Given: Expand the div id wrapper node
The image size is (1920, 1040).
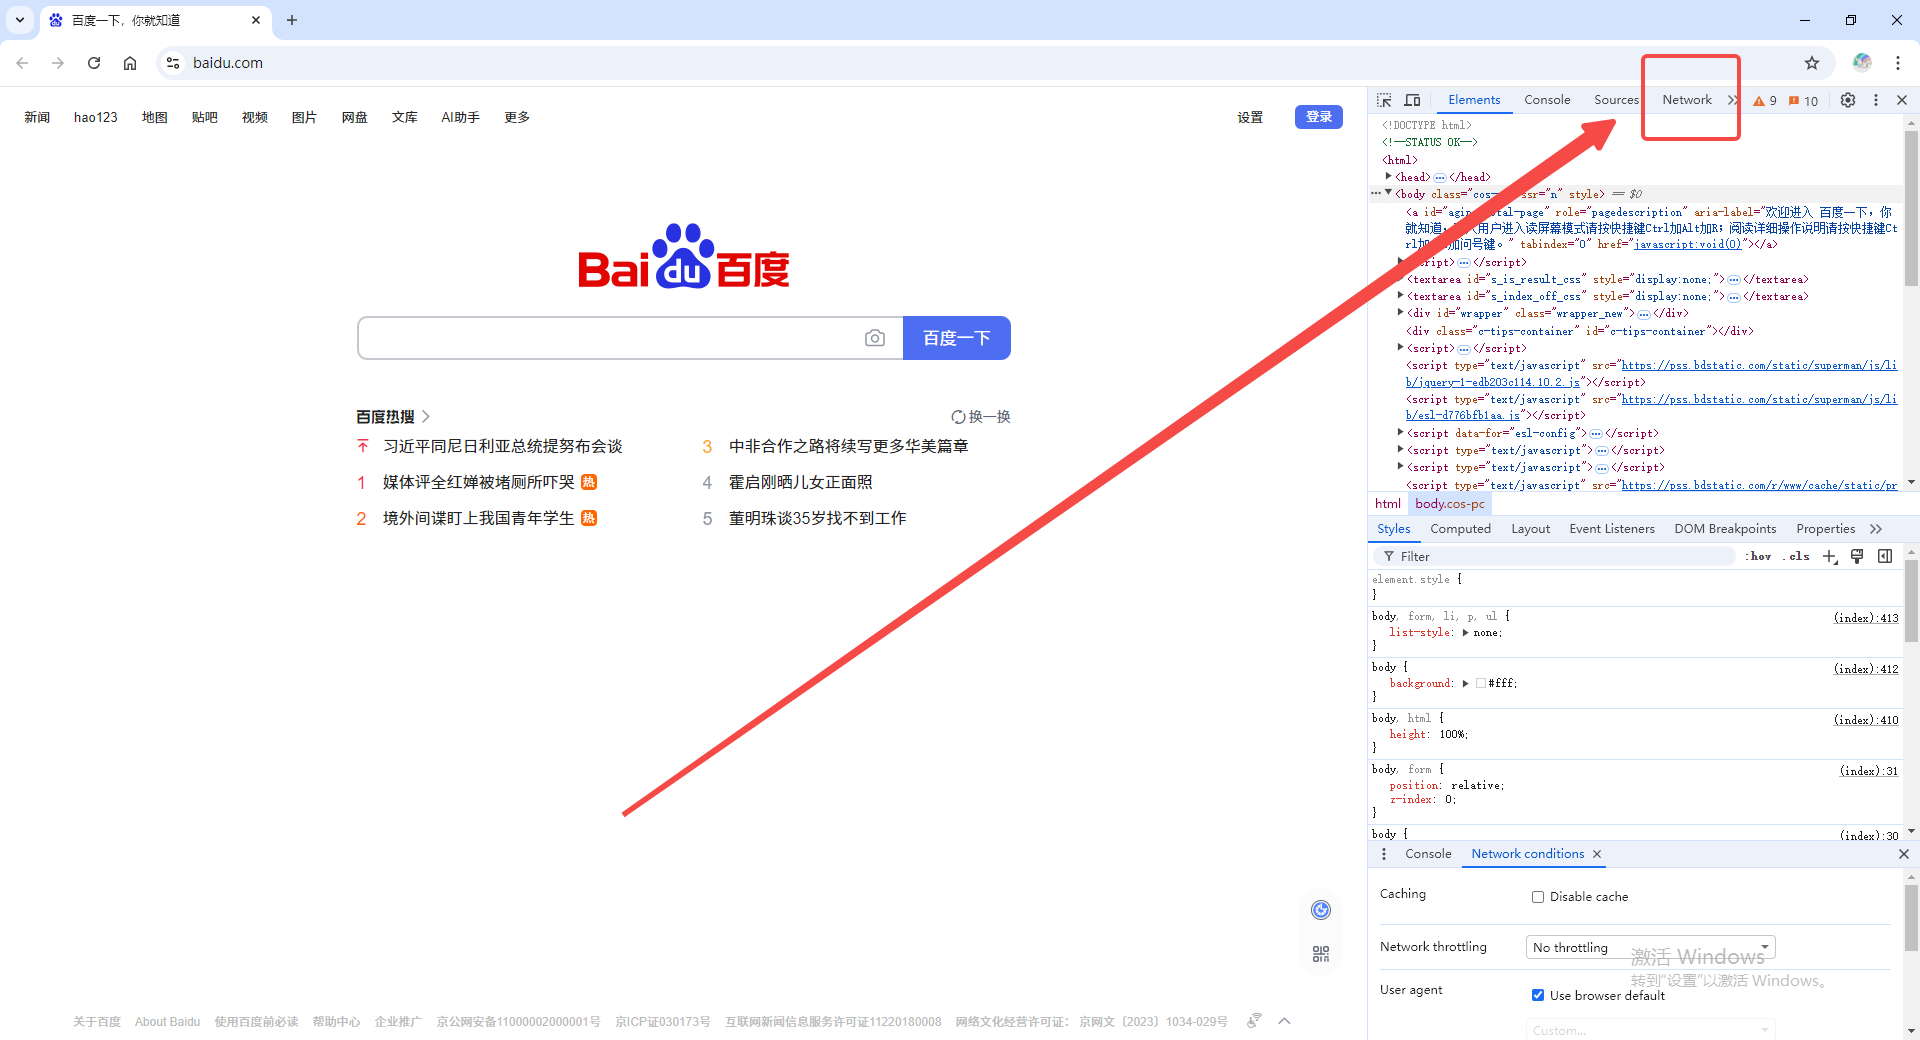Looking at the screenshot, I should pos(1400,313).
